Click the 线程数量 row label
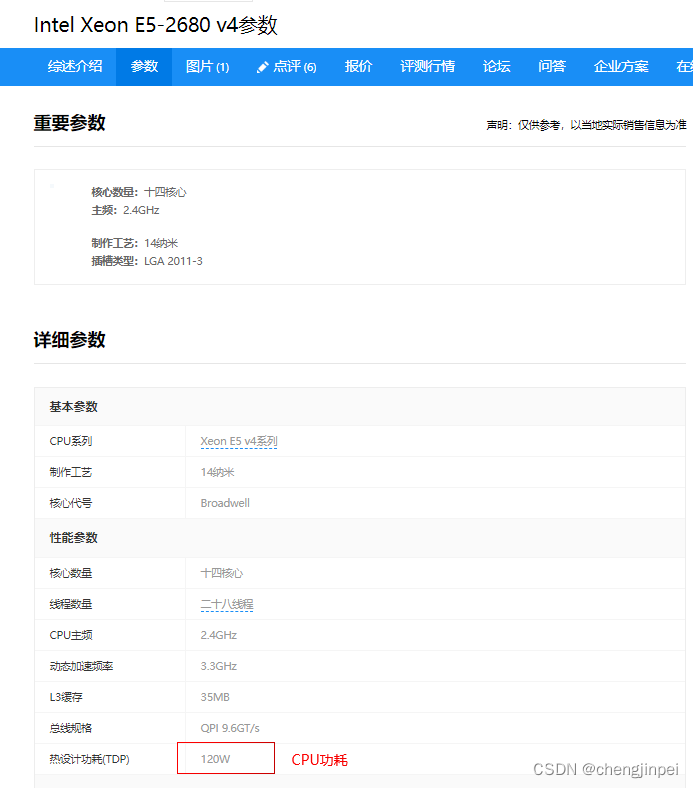 (x=70, y=604)
